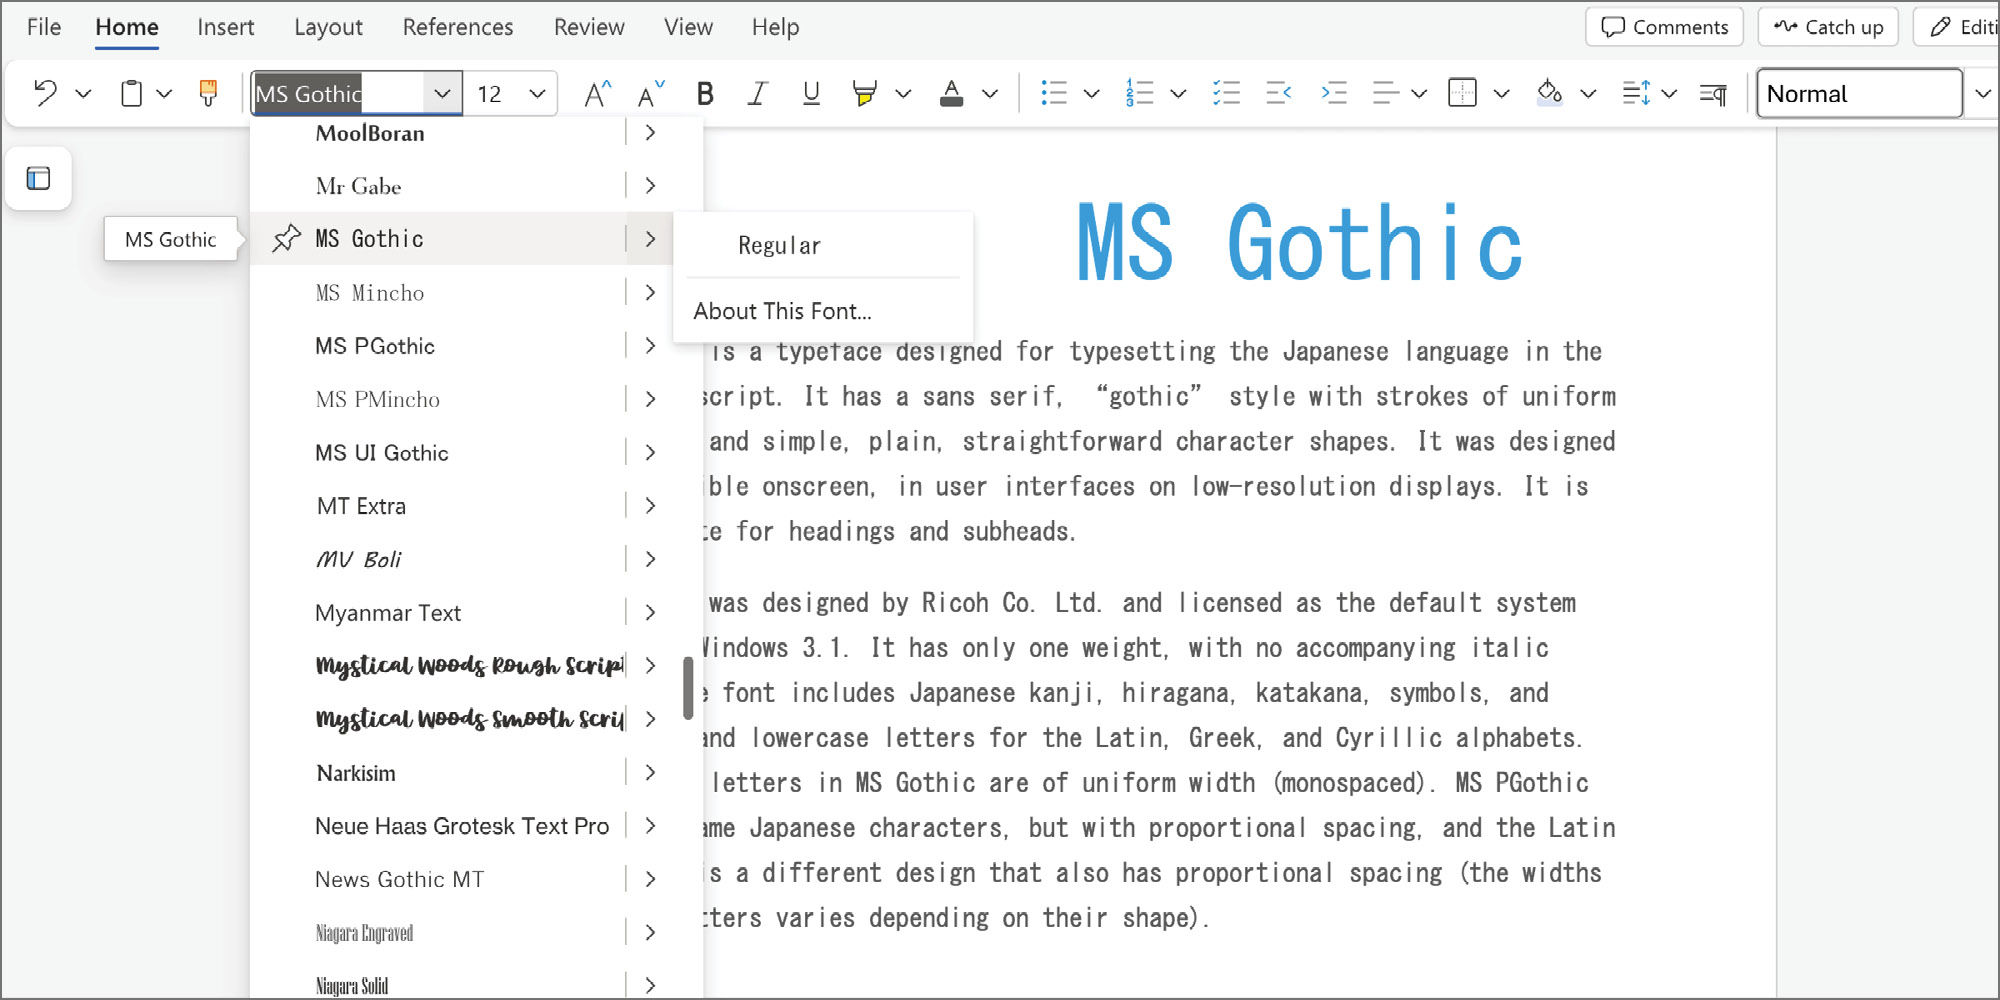2000x1000 pixels.
Task: Apply bullet list formatting
Action: pyautogui.click(x=1053, y=93)
